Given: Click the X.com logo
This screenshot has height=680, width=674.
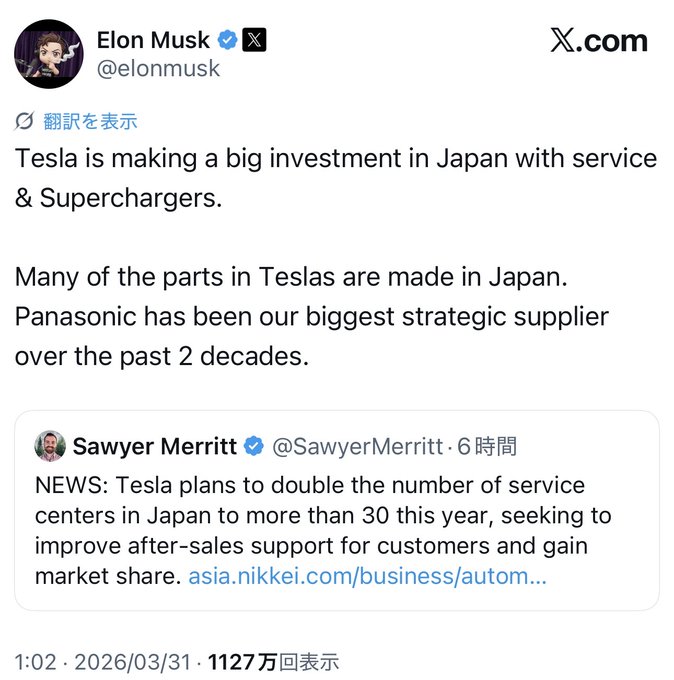Looking at the screenshot, I should point(598,41).
